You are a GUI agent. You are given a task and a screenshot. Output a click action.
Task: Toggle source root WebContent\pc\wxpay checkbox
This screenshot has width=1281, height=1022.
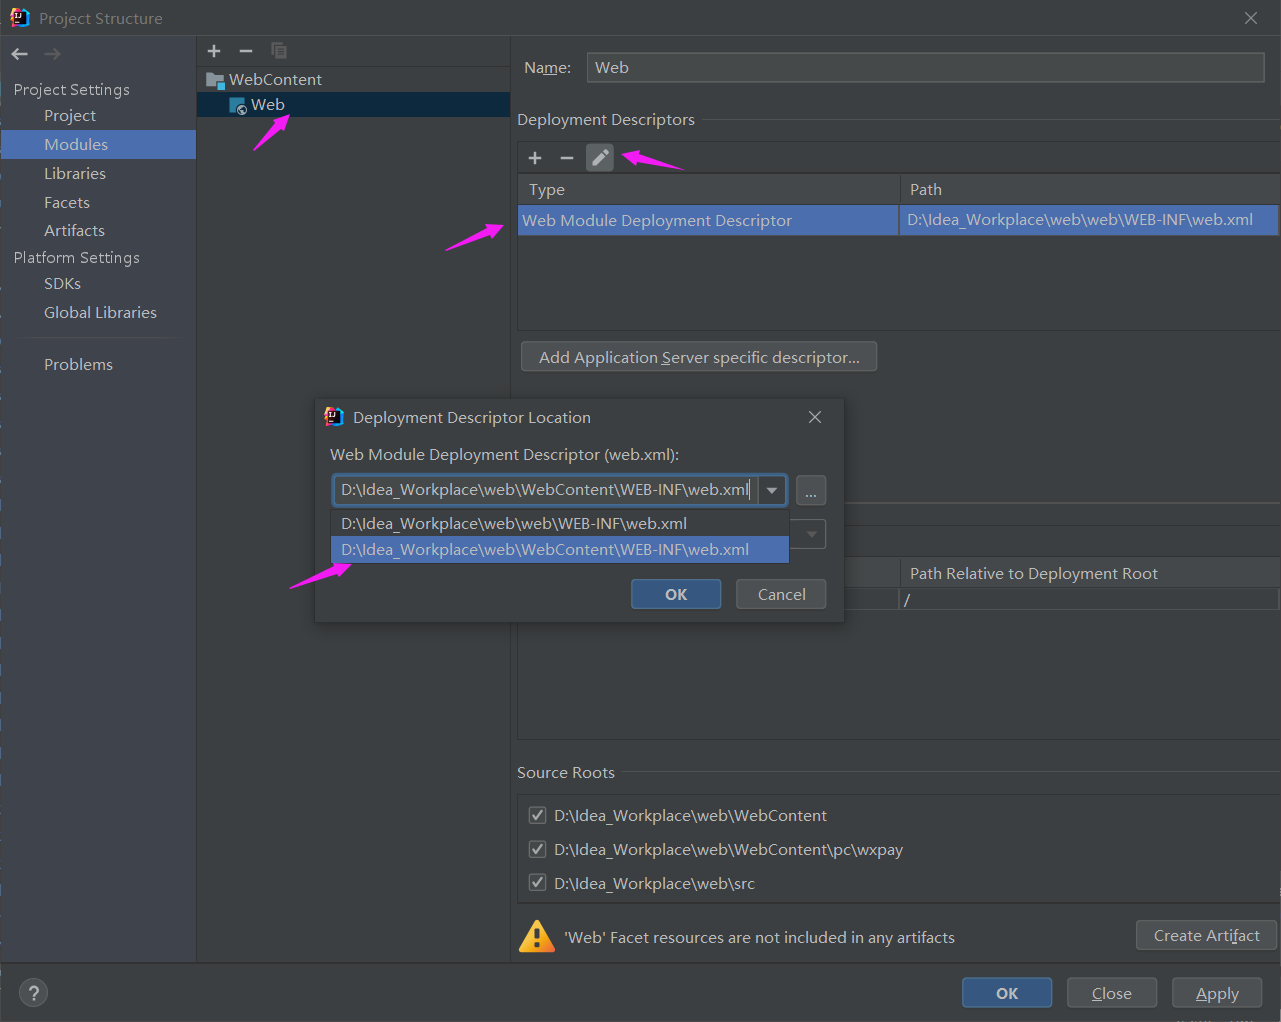pos(538,849)
